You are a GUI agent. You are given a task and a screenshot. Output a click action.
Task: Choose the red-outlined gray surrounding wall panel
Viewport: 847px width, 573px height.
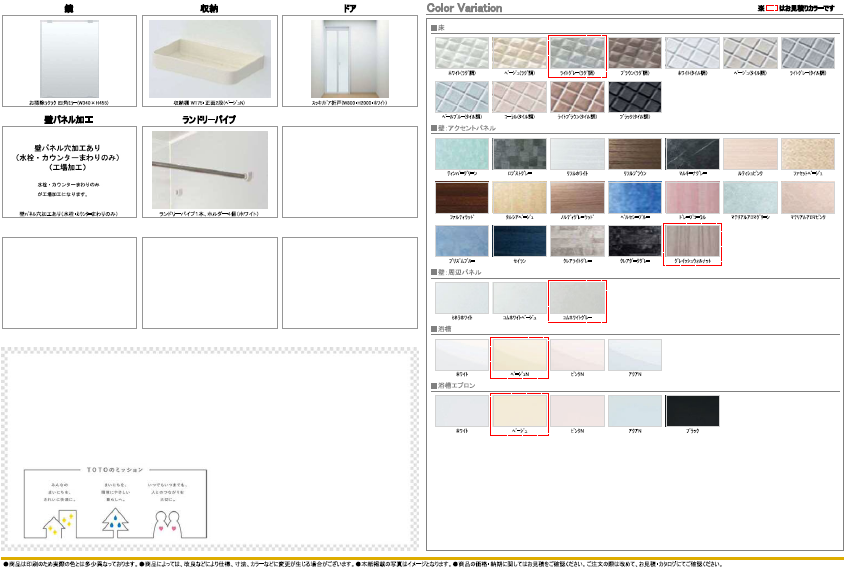coord(577,298)
